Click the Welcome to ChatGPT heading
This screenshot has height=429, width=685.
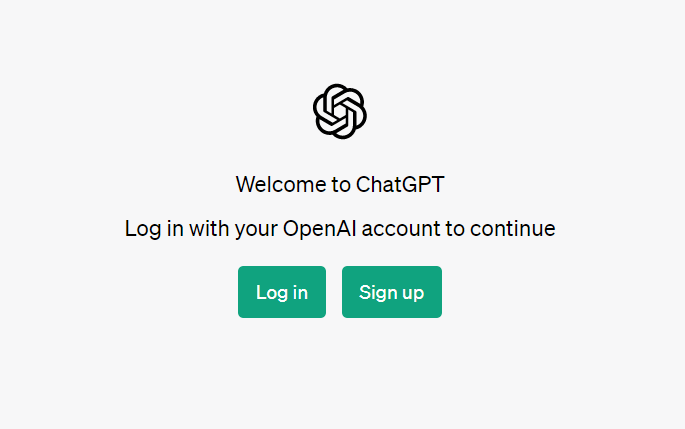coord(340,184)
